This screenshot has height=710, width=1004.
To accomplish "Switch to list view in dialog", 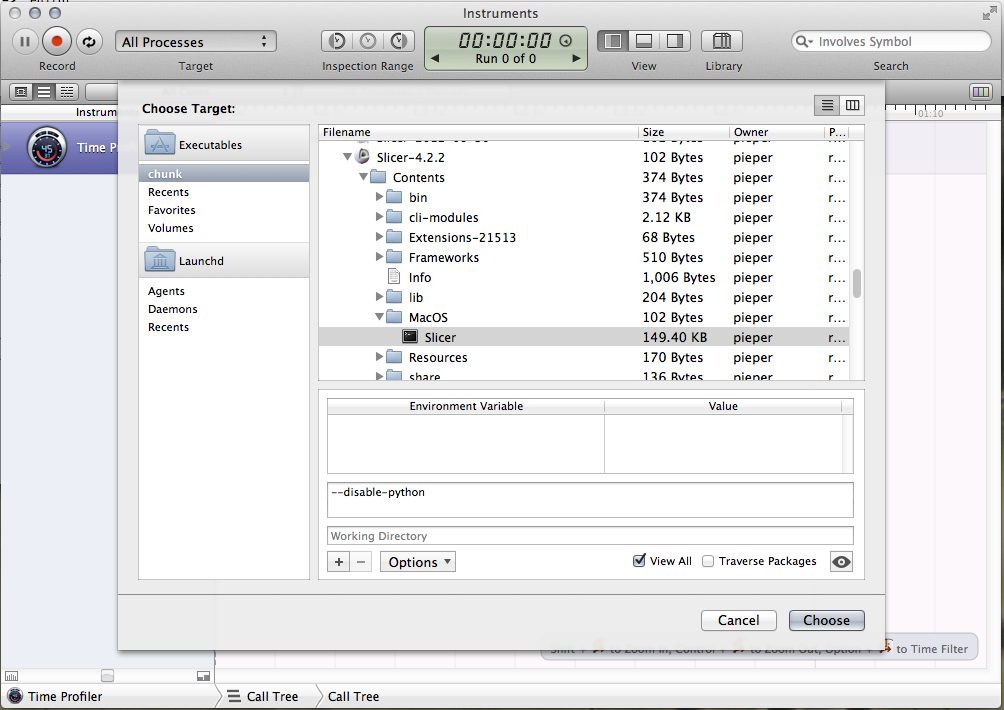I will coord(828,105).
